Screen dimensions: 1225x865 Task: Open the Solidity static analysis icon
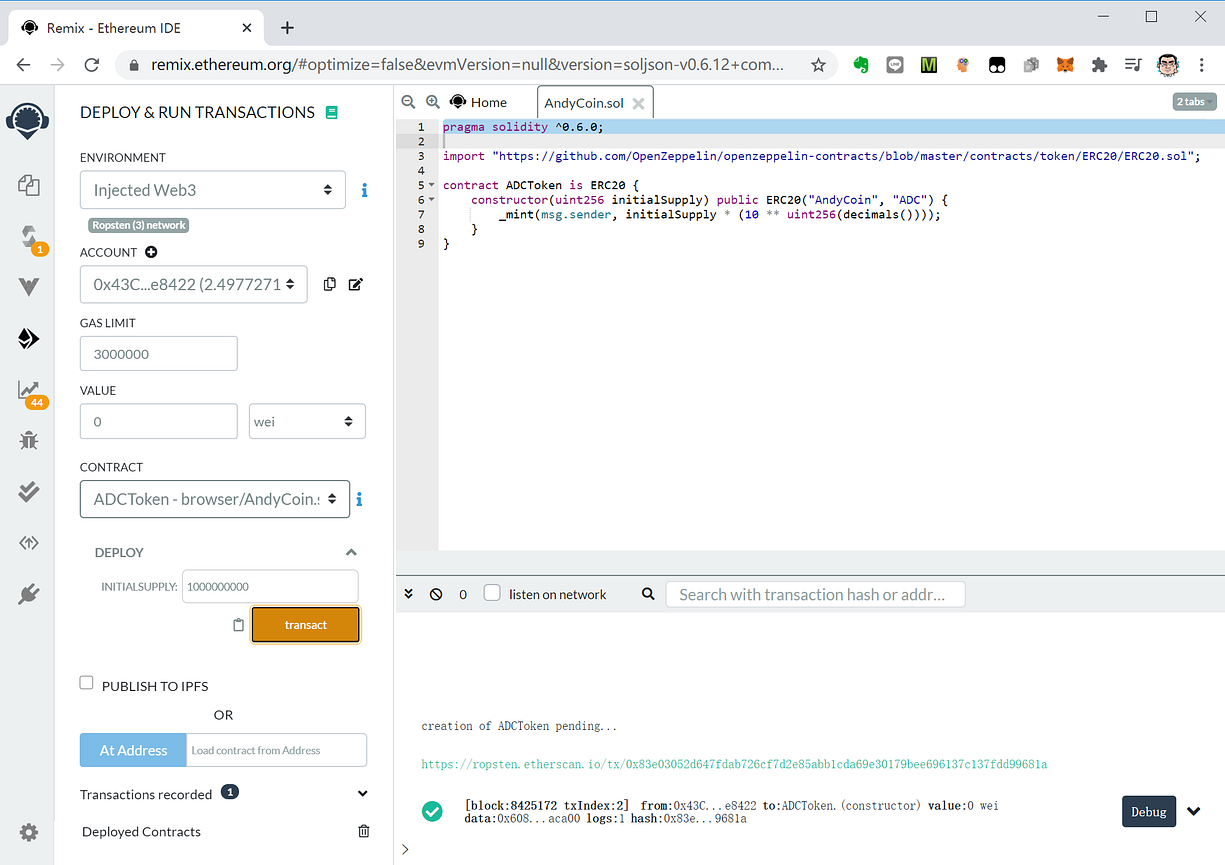[29, 392]
